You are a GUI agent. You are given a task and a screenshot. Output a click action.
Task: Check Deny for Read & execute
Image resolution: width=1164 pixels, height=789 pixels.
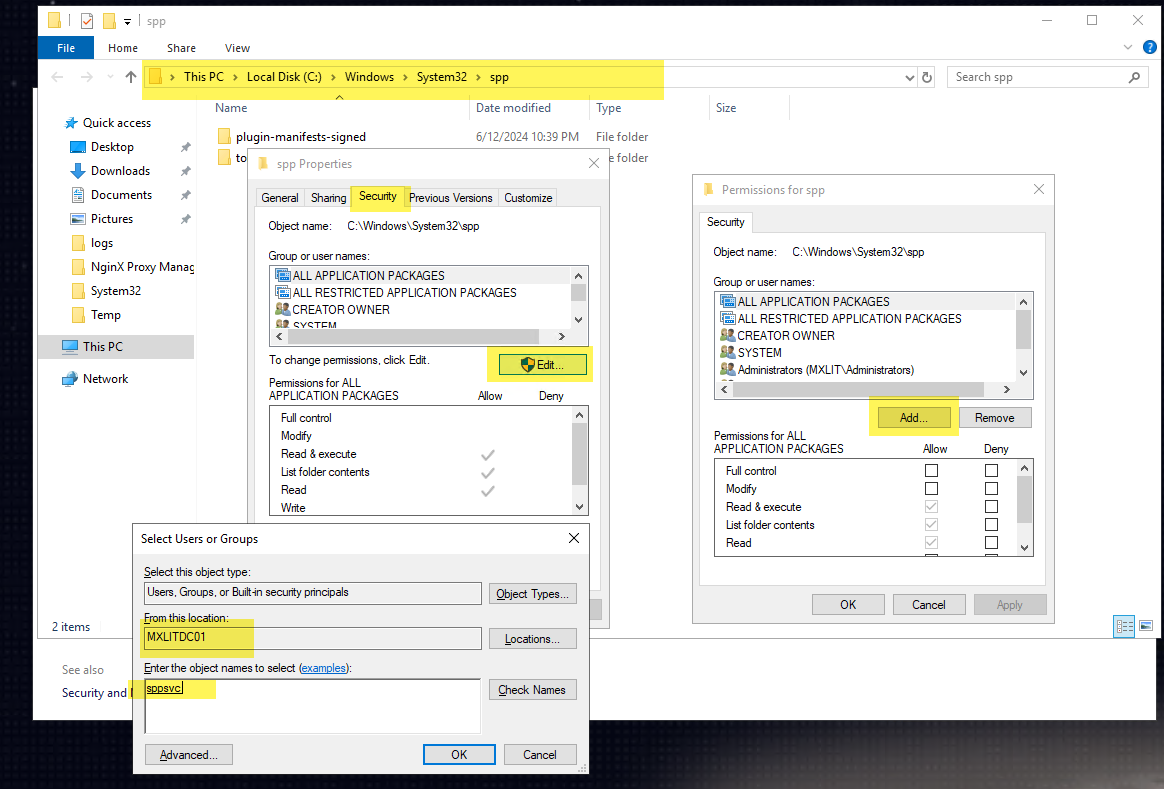point(991,507)
